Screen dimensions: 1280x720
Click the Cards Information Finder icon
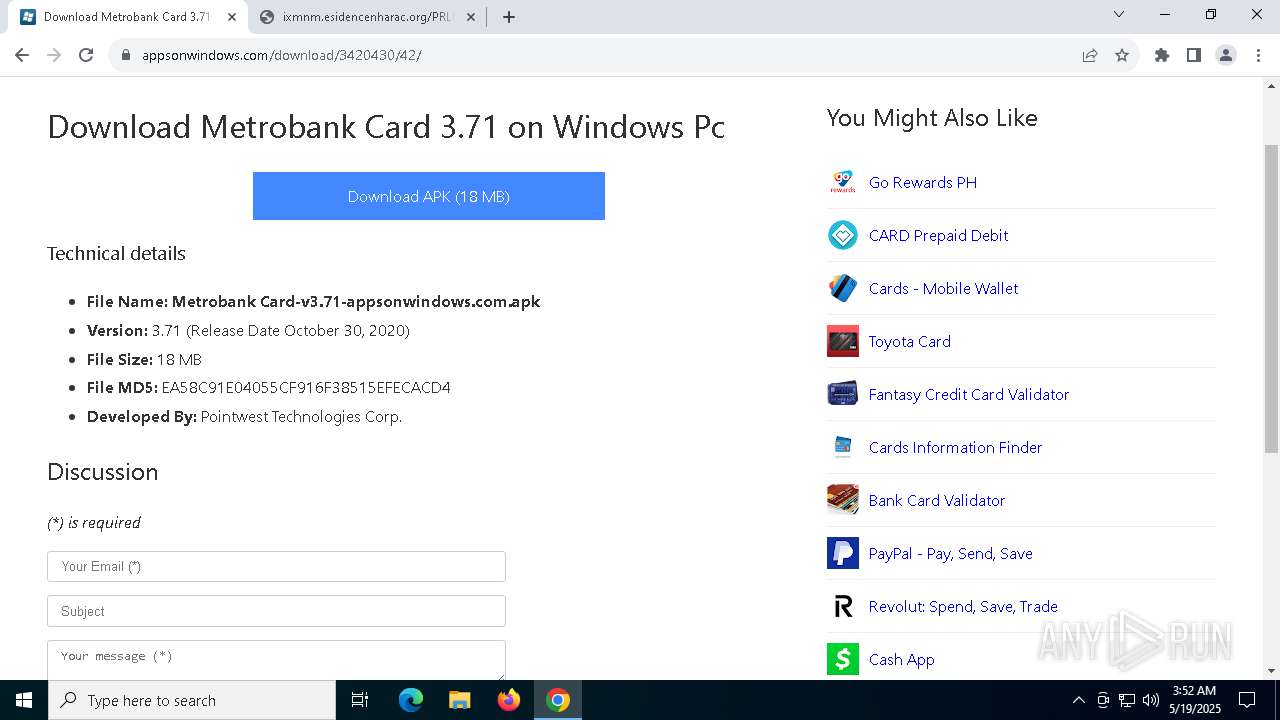click(x=843, y=447)
